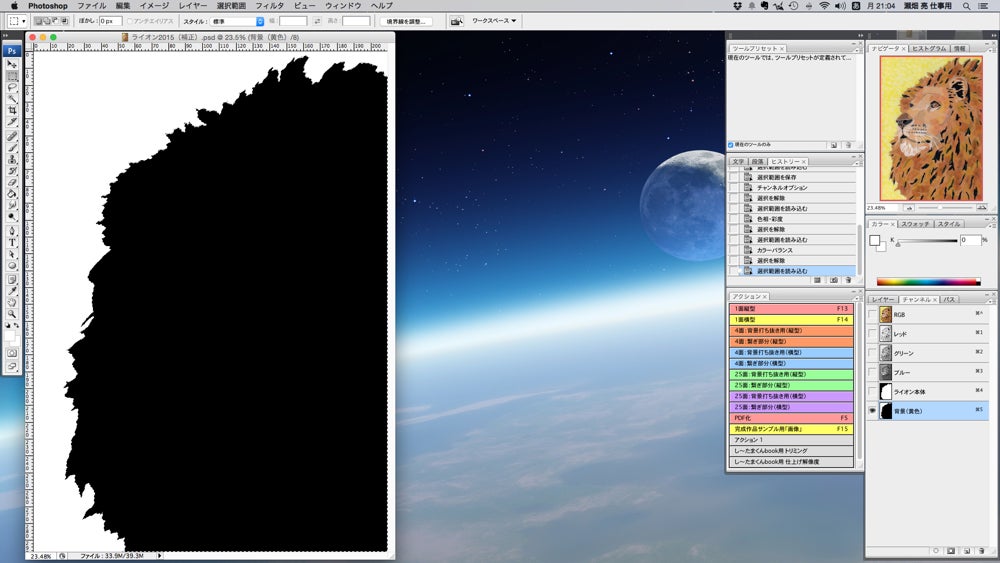Click the camera snapshot icon in History panel

832,281
